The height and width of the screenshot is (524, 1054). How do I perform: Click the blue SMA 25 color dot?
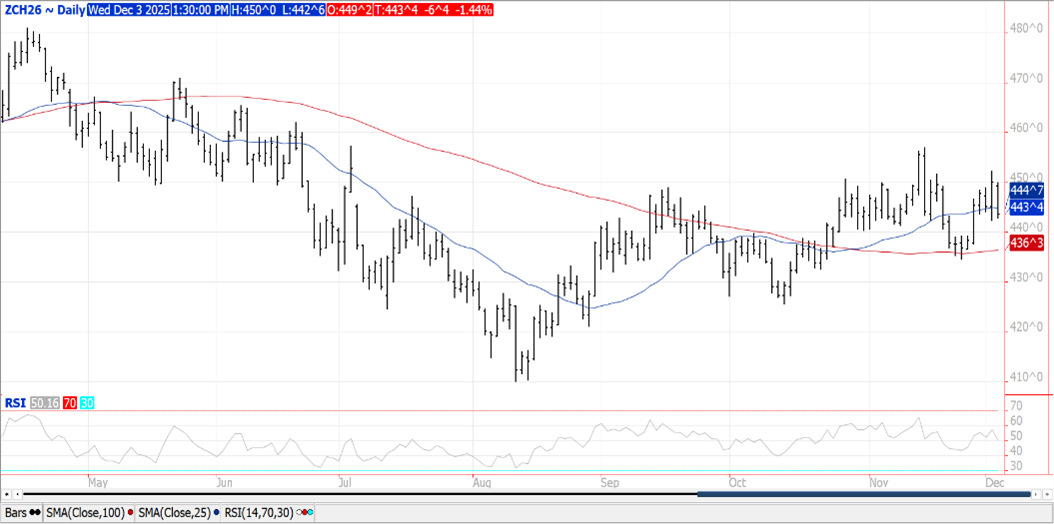click(217, 513)
